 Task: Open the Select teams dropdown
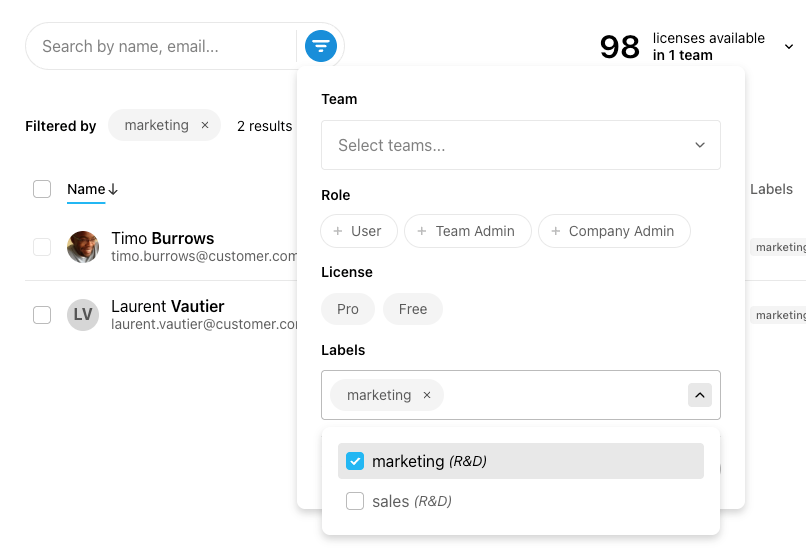(x=520, y=145)
